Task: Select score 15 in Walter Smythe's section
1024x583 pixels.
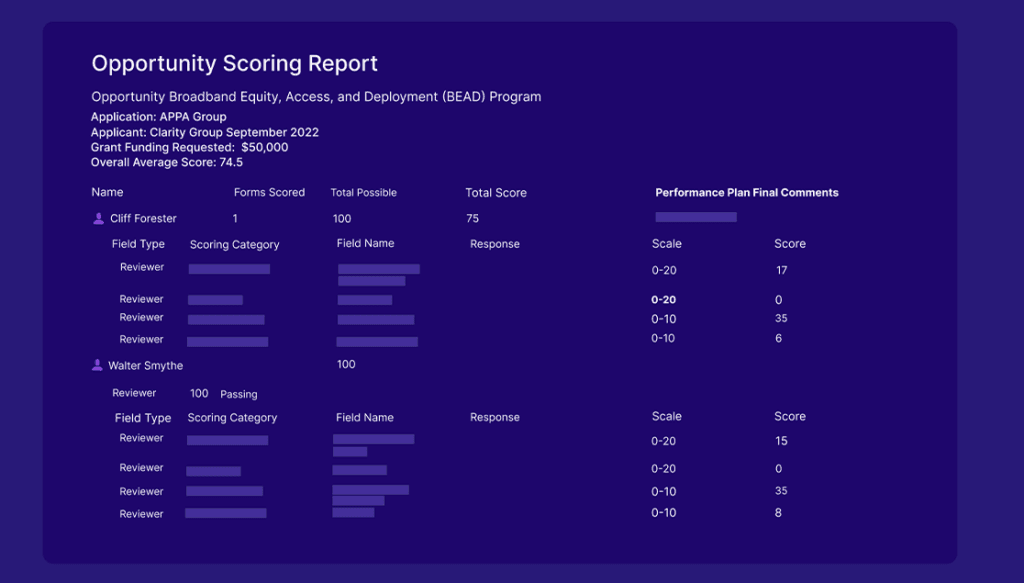Action: pyautogui.click(x=781, y=441)
